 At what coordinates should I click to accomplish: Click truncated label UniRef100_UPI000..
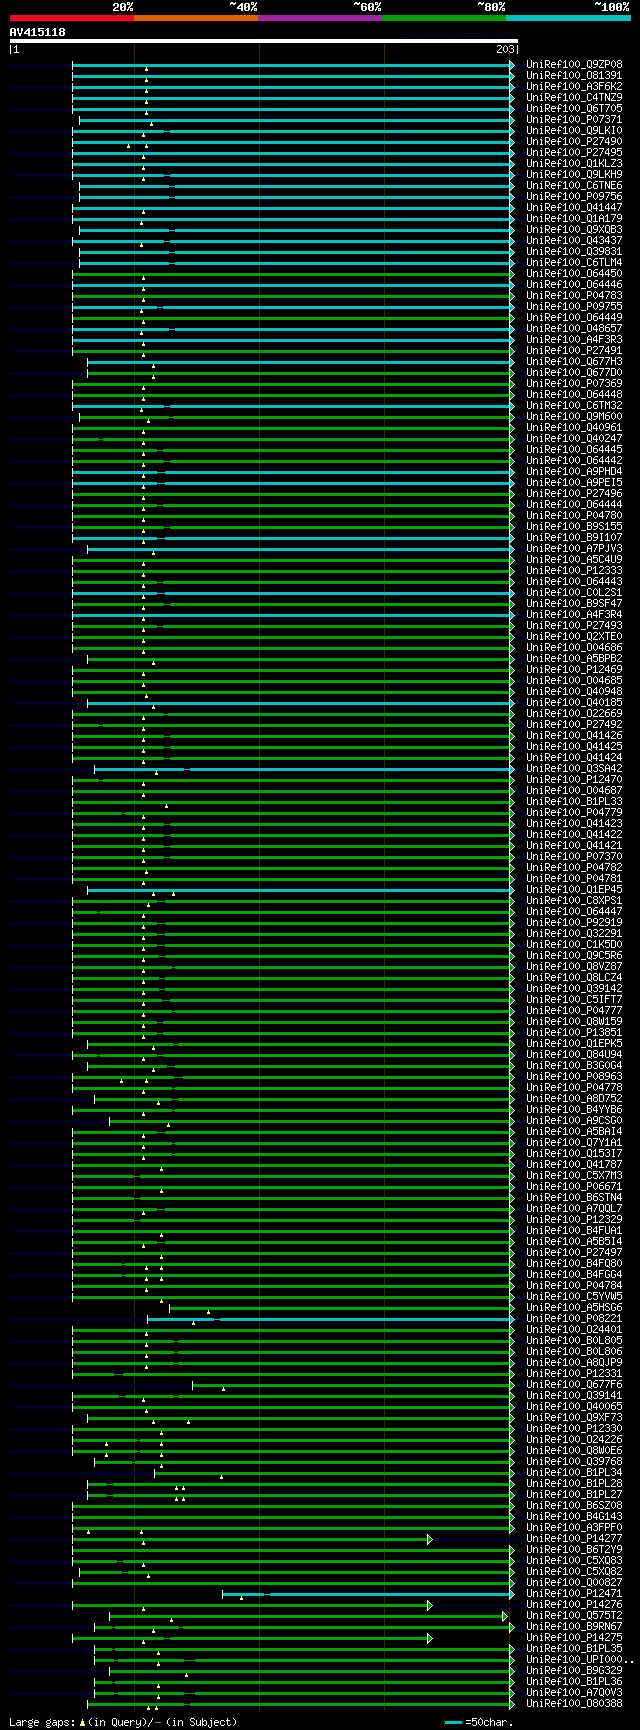pyautogui.click(x=580, y=1659)
